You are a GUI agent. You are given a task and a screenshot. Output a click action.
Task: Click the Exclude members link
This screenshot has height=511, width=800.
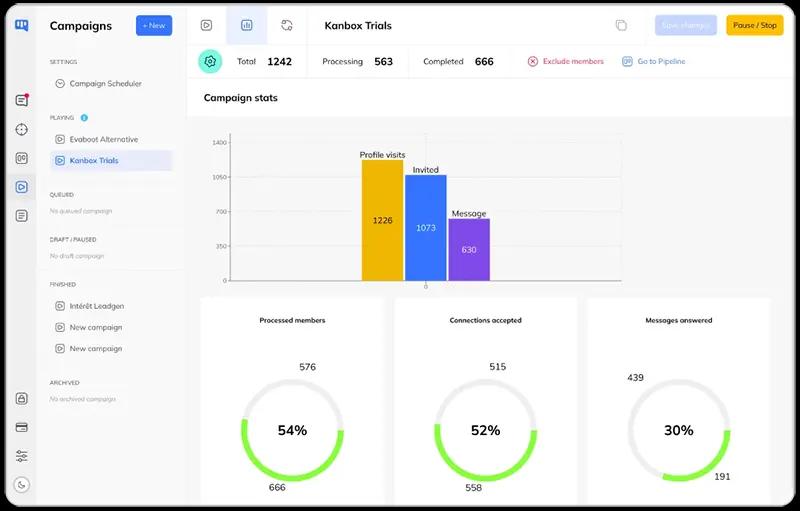click(x=573, y=61)
